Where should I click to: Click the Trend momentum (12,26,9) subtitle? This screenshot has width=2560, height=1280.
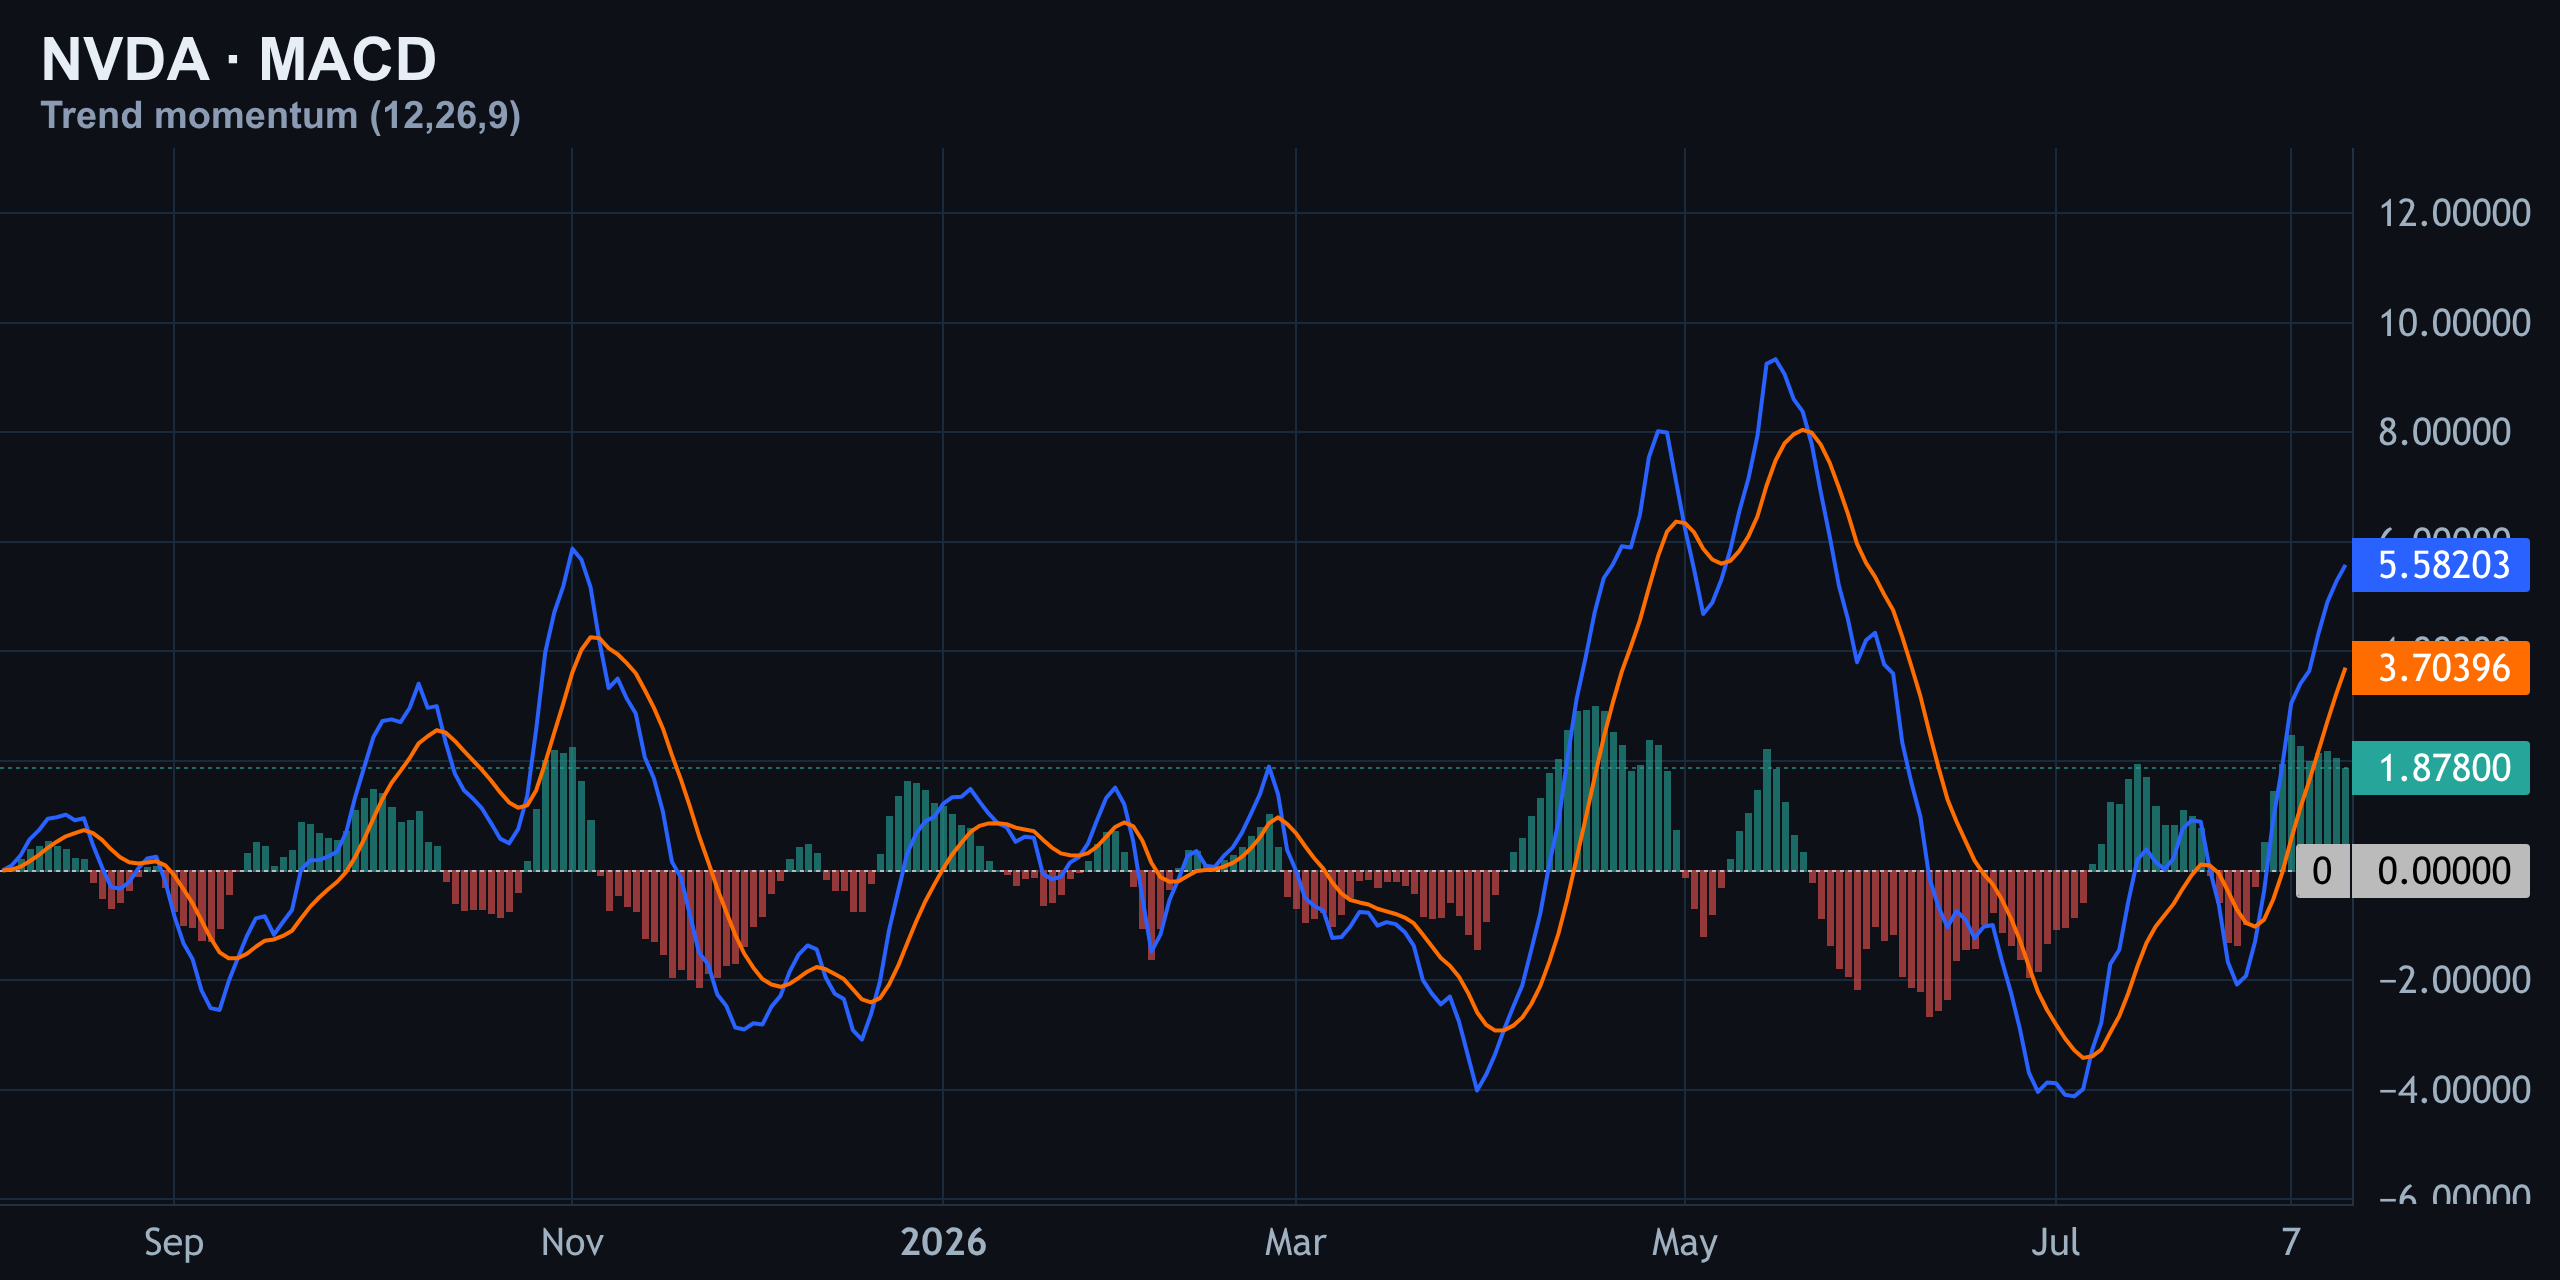pos(281,115)
